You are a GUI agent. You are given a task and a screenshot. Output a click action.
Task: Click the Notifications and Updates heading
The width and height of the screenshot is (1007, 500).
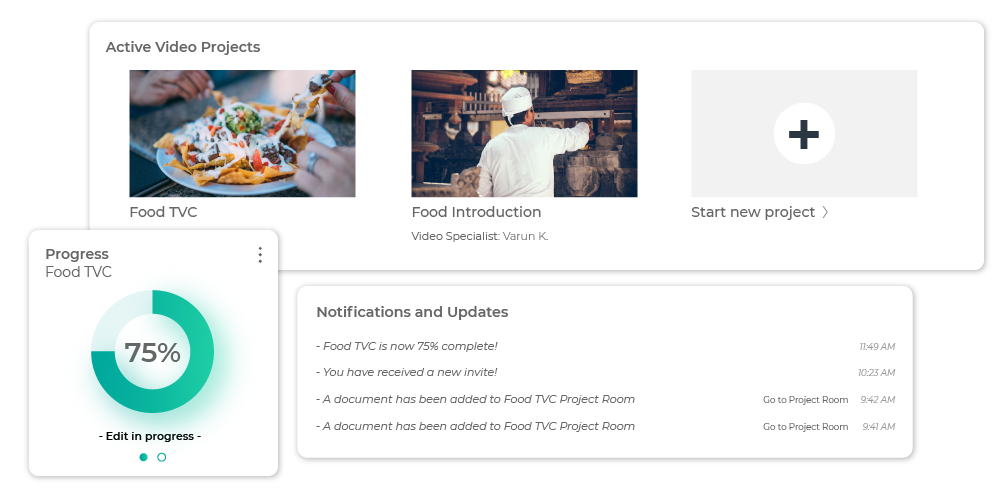tap(412, 312)
